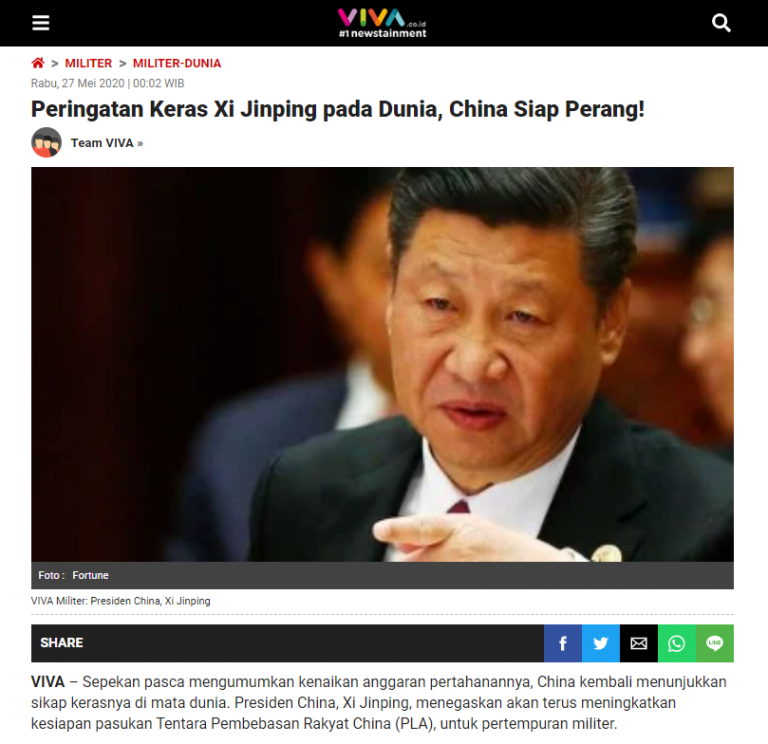Share article on Facebook

pyautogui.click(x=563, y=643)
